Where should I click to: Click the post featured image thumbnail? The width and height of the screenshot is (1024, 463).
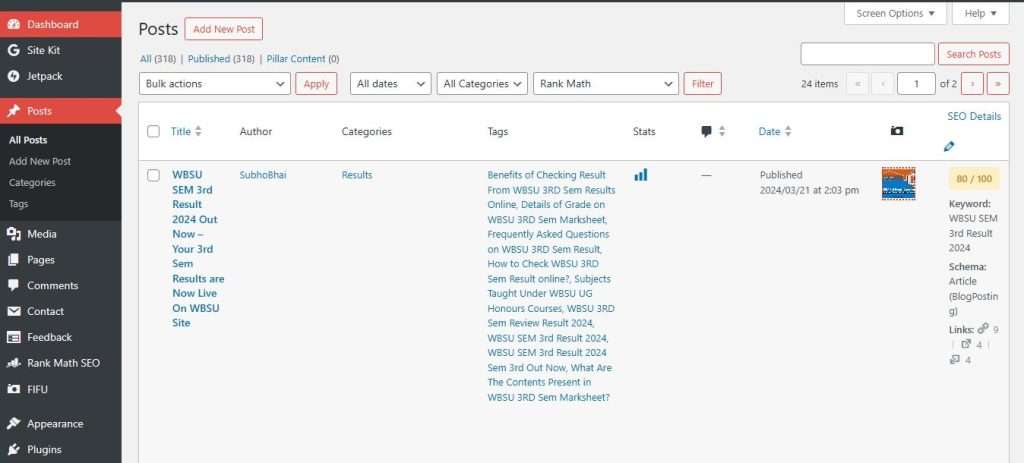pos(899,184)
